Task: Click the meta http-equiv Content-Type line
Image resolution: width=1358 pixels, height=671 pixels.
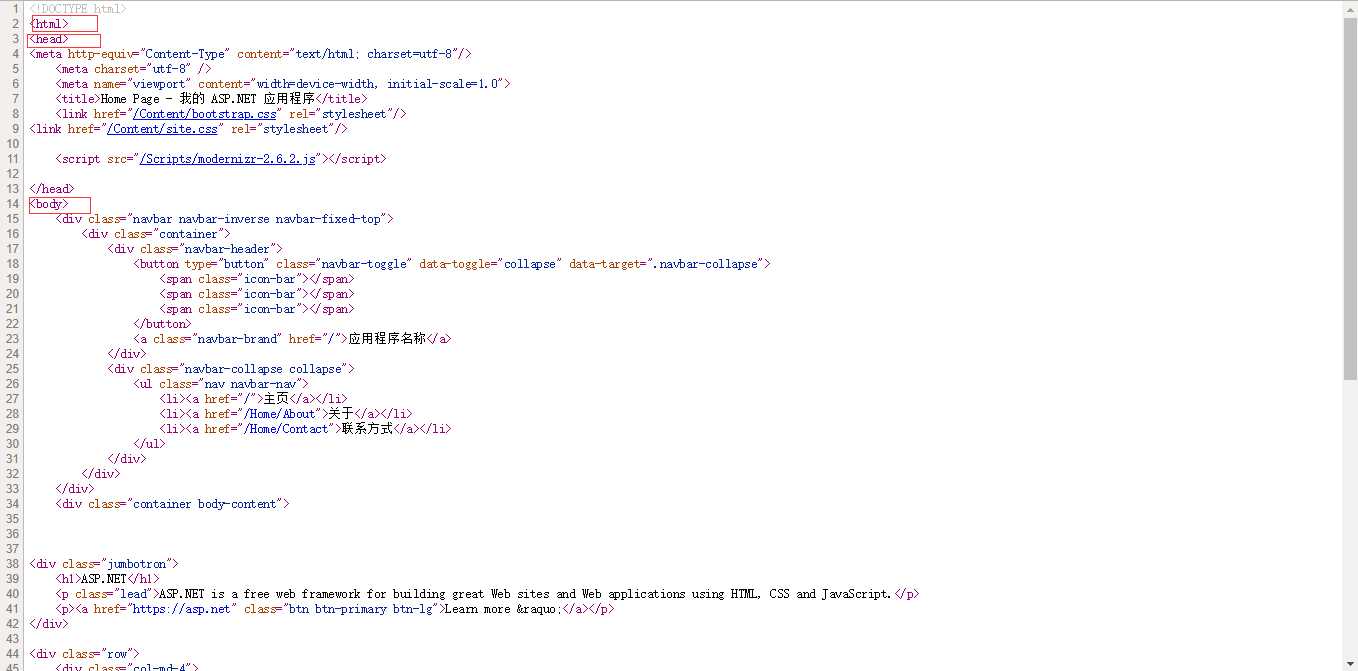Action: [x=250, y=54]
